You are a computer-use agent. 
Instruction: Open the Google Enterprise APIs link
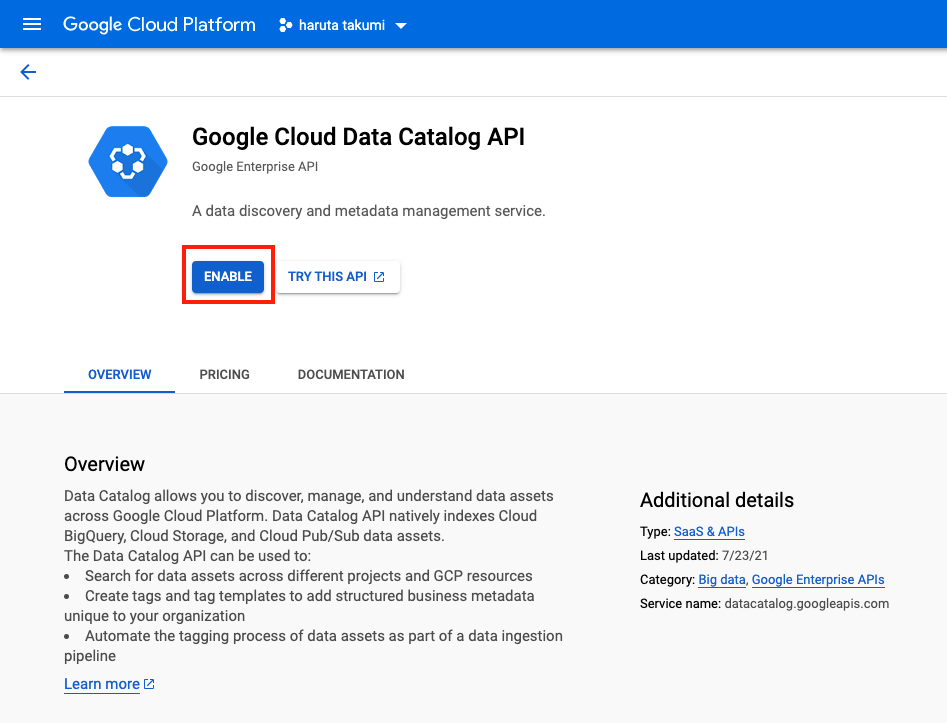(x=818, y=579)
